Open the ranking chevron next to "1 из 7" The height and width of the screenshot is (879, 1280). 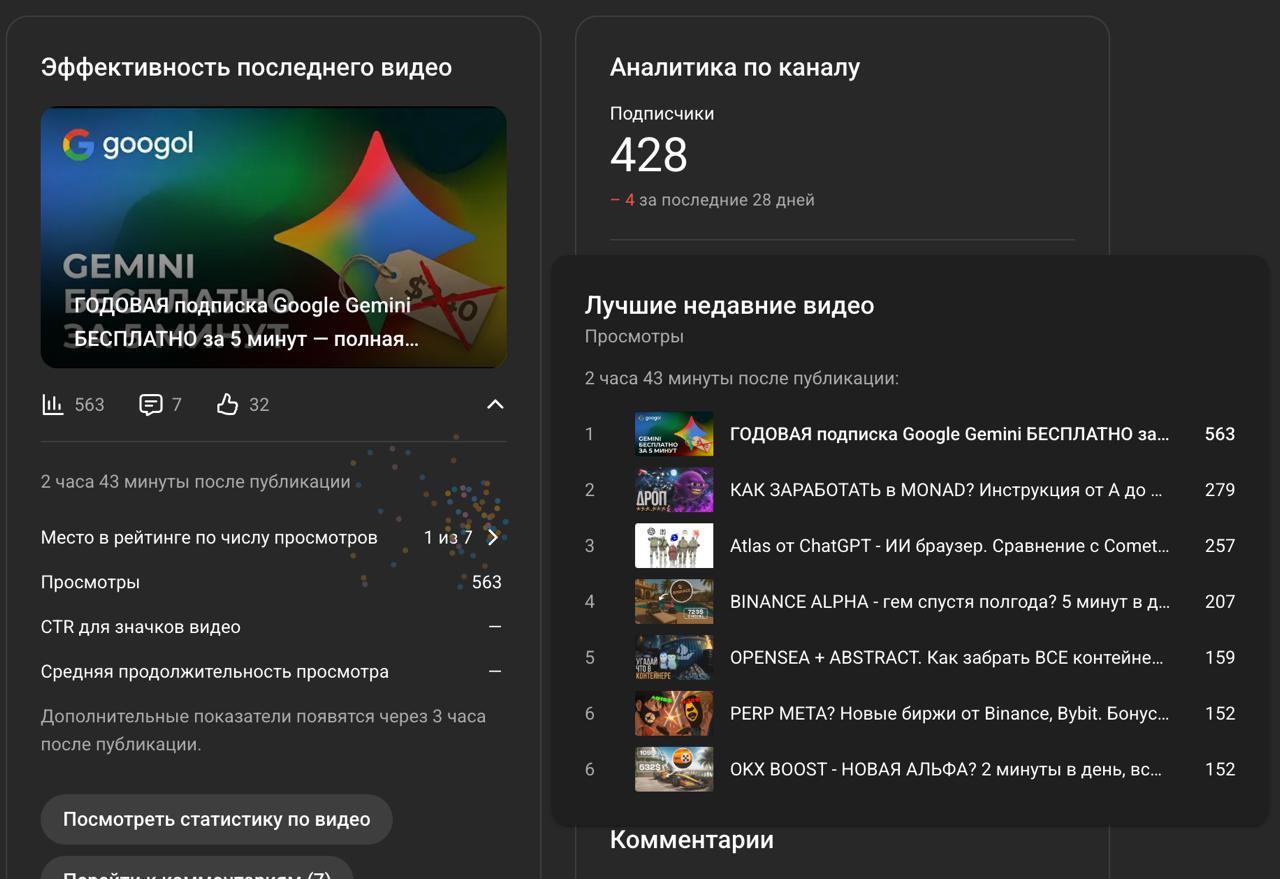[x=493, y=538]
